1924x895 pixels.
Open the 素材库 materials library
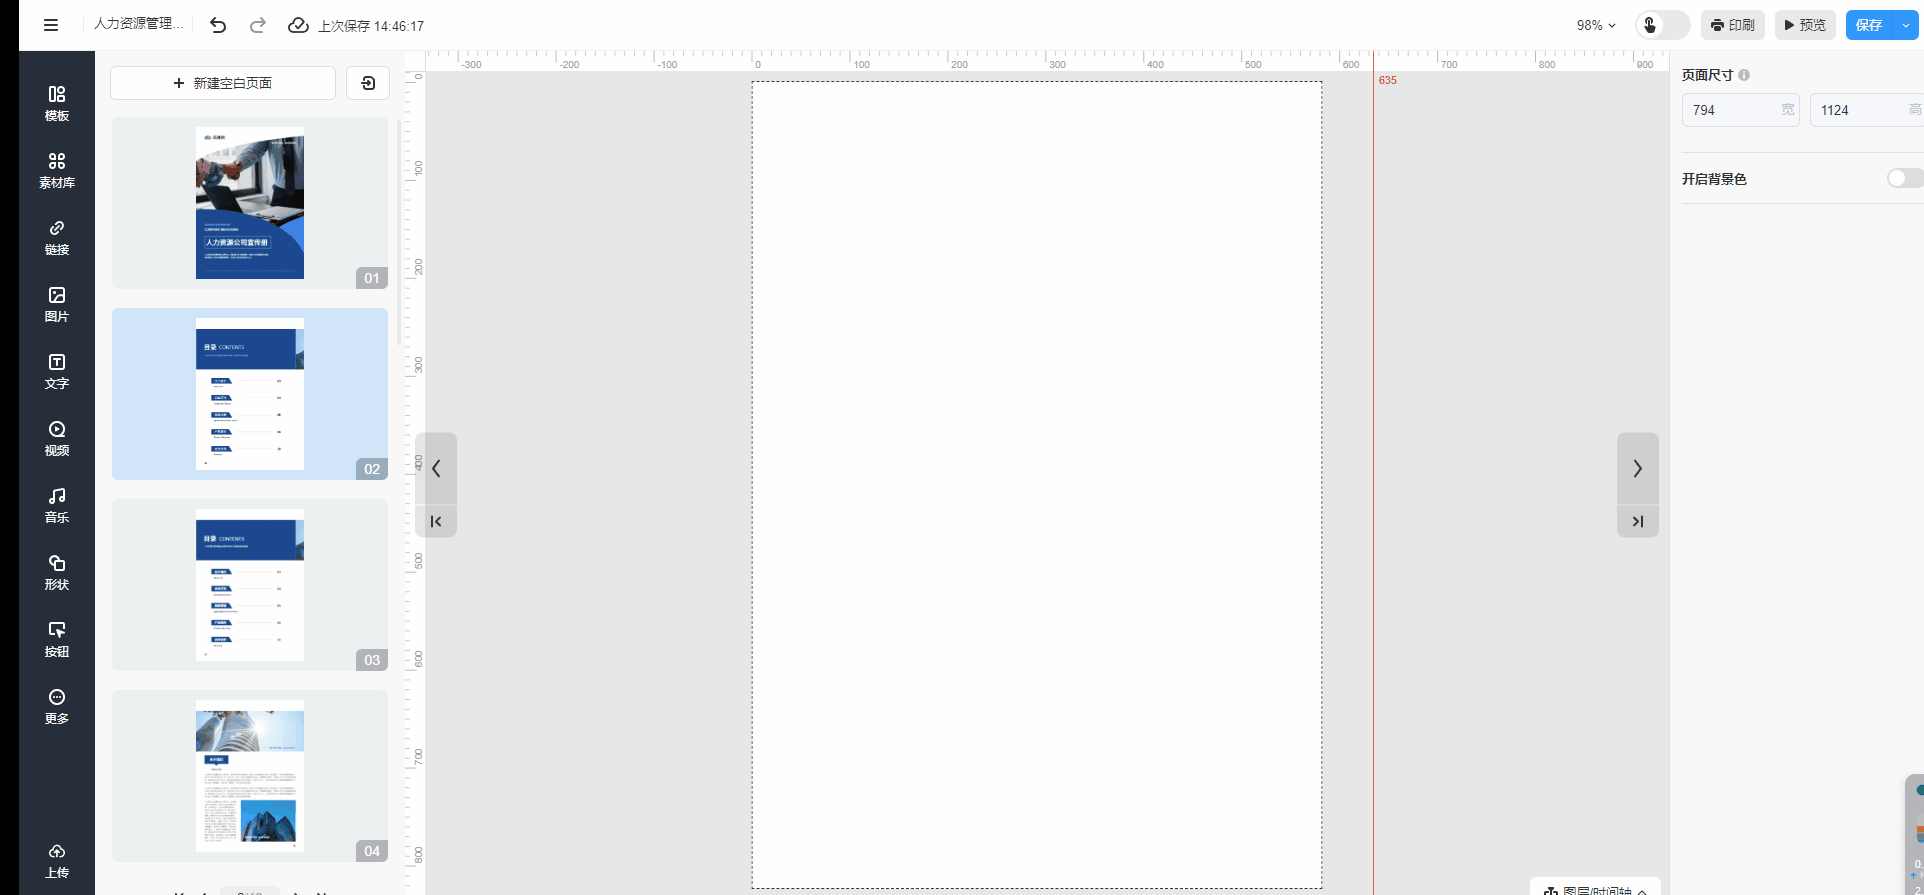57,170
